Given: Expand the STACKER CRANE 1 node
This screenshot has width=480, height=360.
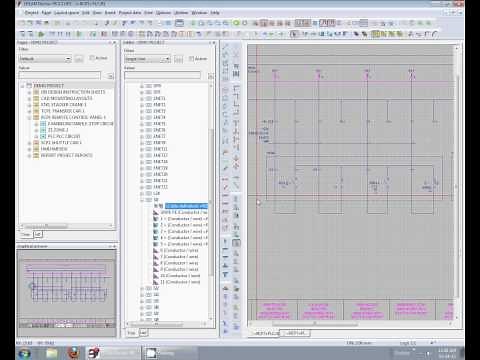Looking at the screenshot, I should 30,105.
